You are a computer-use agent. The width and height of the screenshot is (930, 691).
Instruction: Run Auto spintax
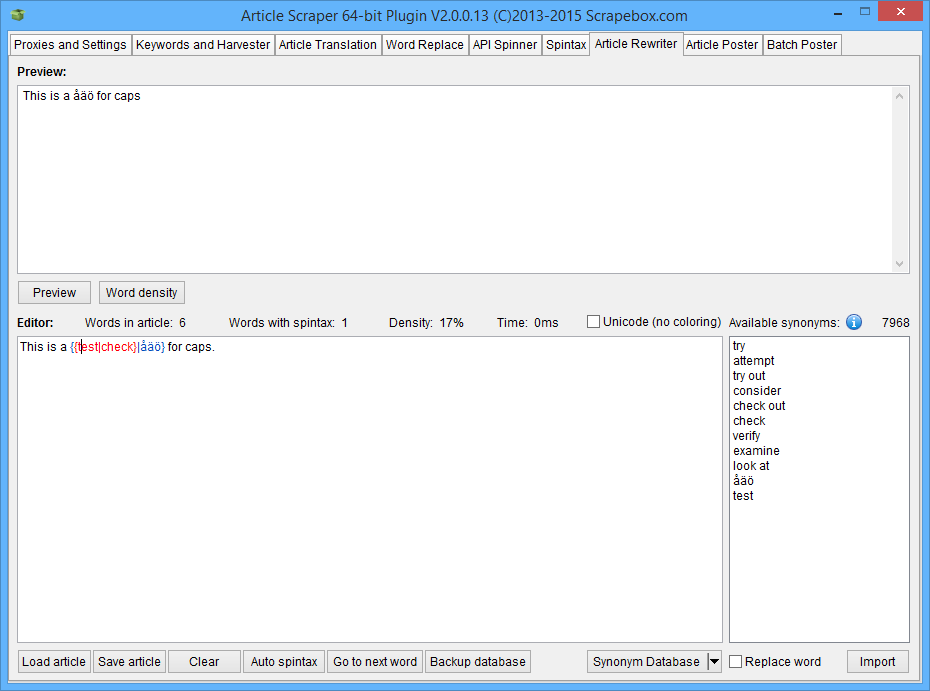(284, 661)
